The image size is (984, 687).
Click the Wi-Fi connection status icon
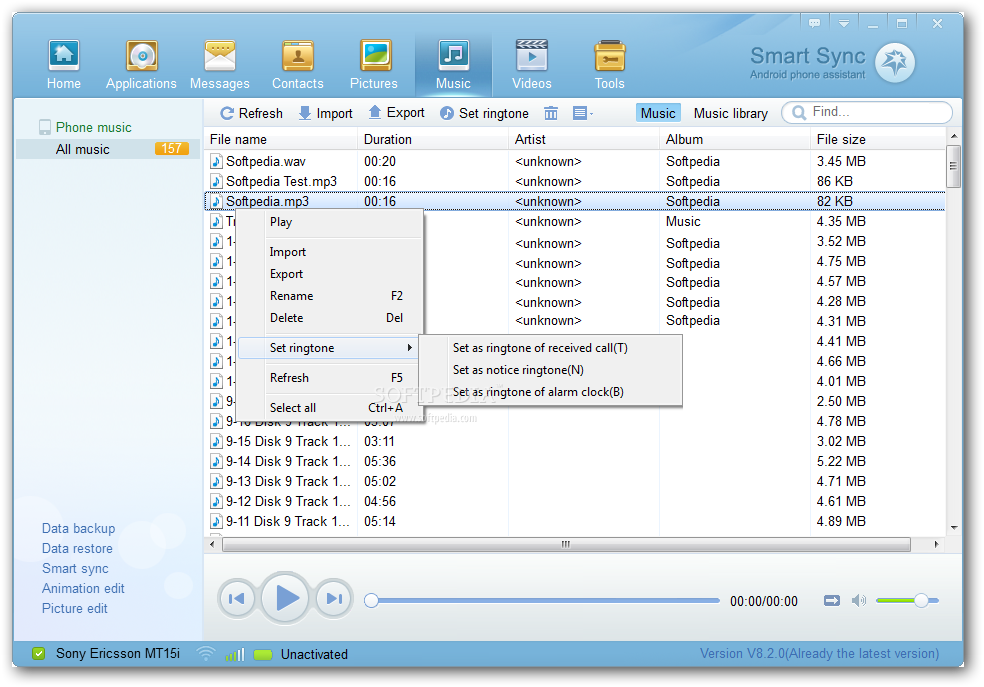206,654
